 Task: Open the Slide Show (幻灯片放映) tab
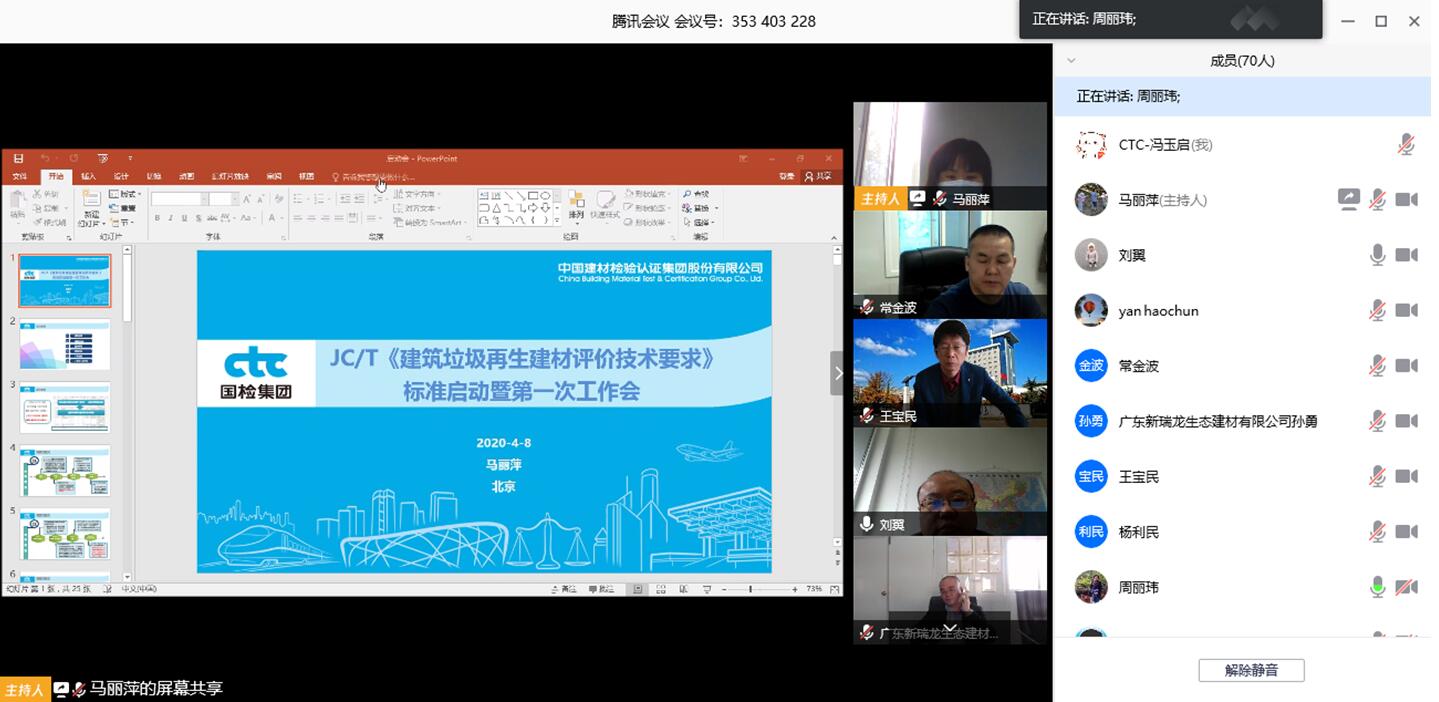[x=230, y=177]
